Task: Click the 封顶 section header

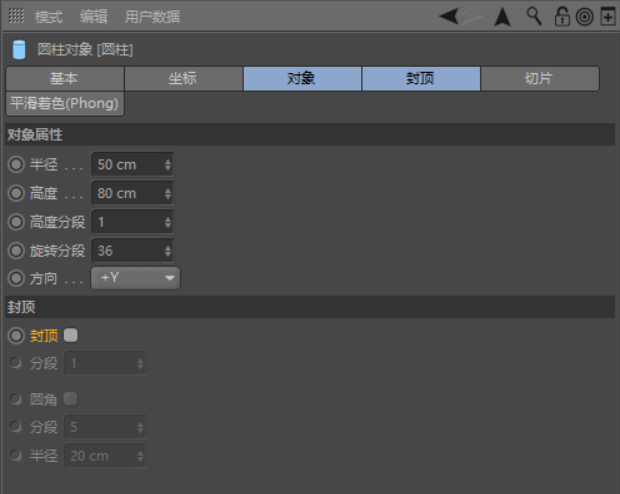Action: [310, 307]
